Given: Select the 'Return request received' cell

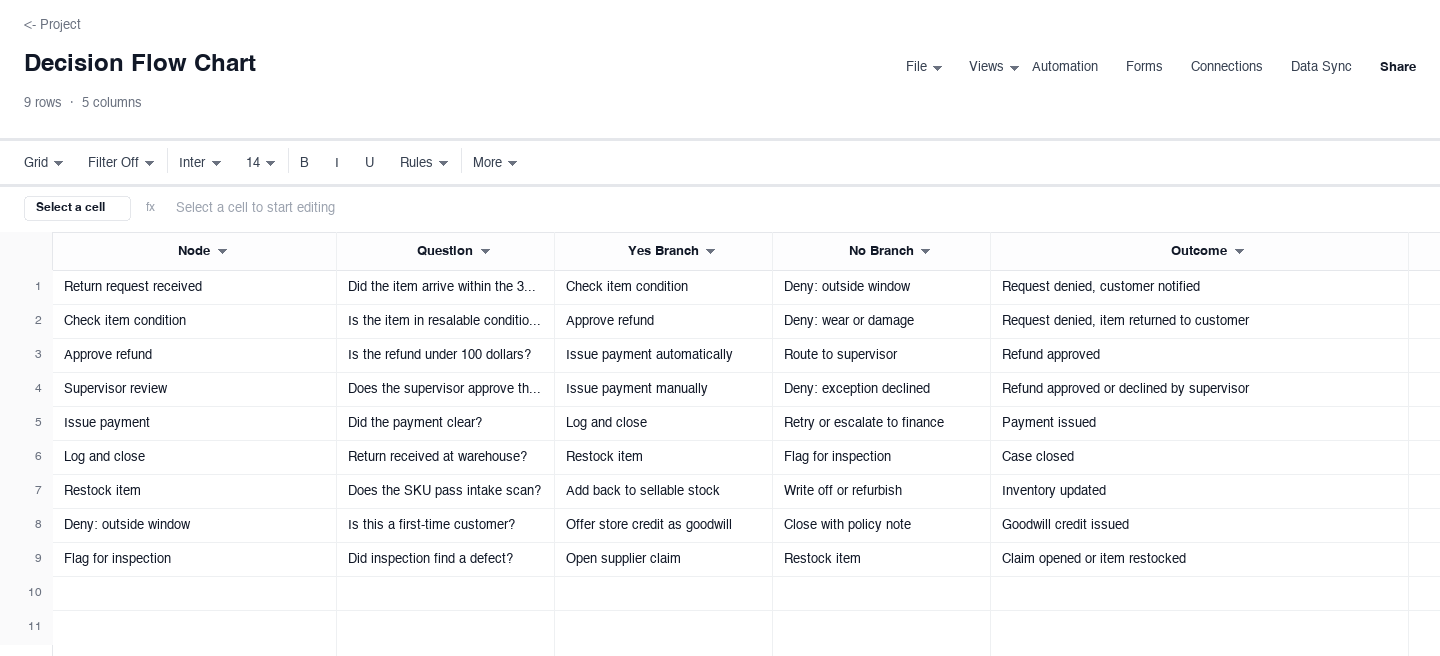Looking at the screenshot, I should (194, 287).
